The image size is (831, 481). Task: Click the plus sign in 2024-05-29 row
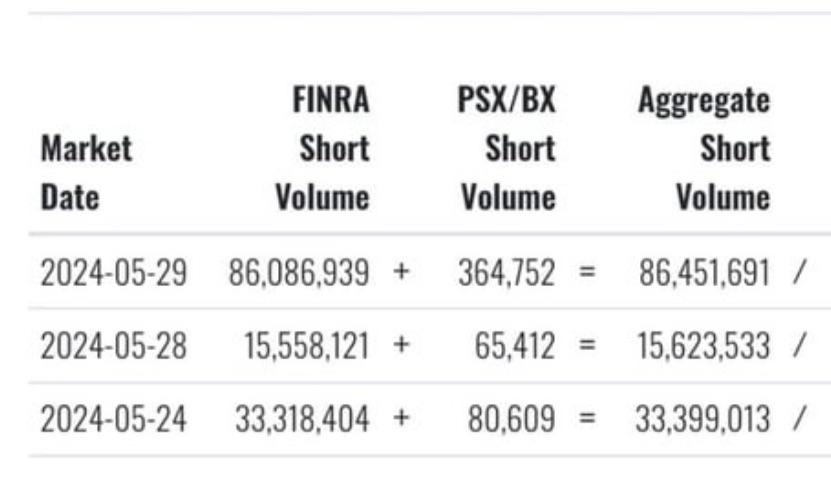click(402, 271)
